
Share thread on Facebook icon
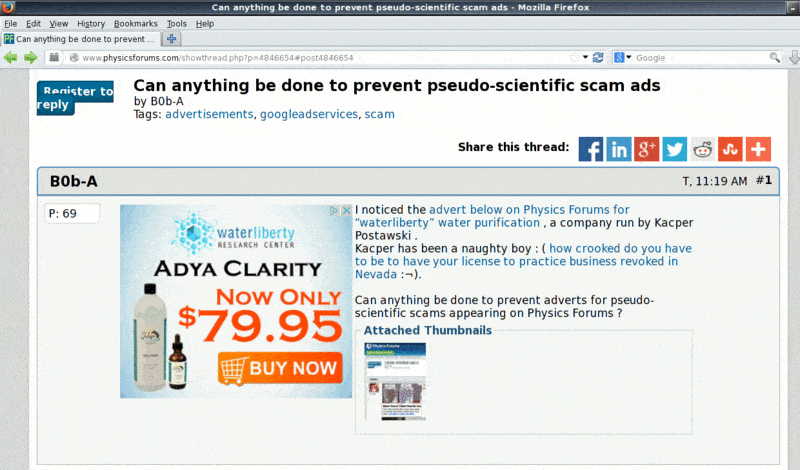[x=591, y=149]
